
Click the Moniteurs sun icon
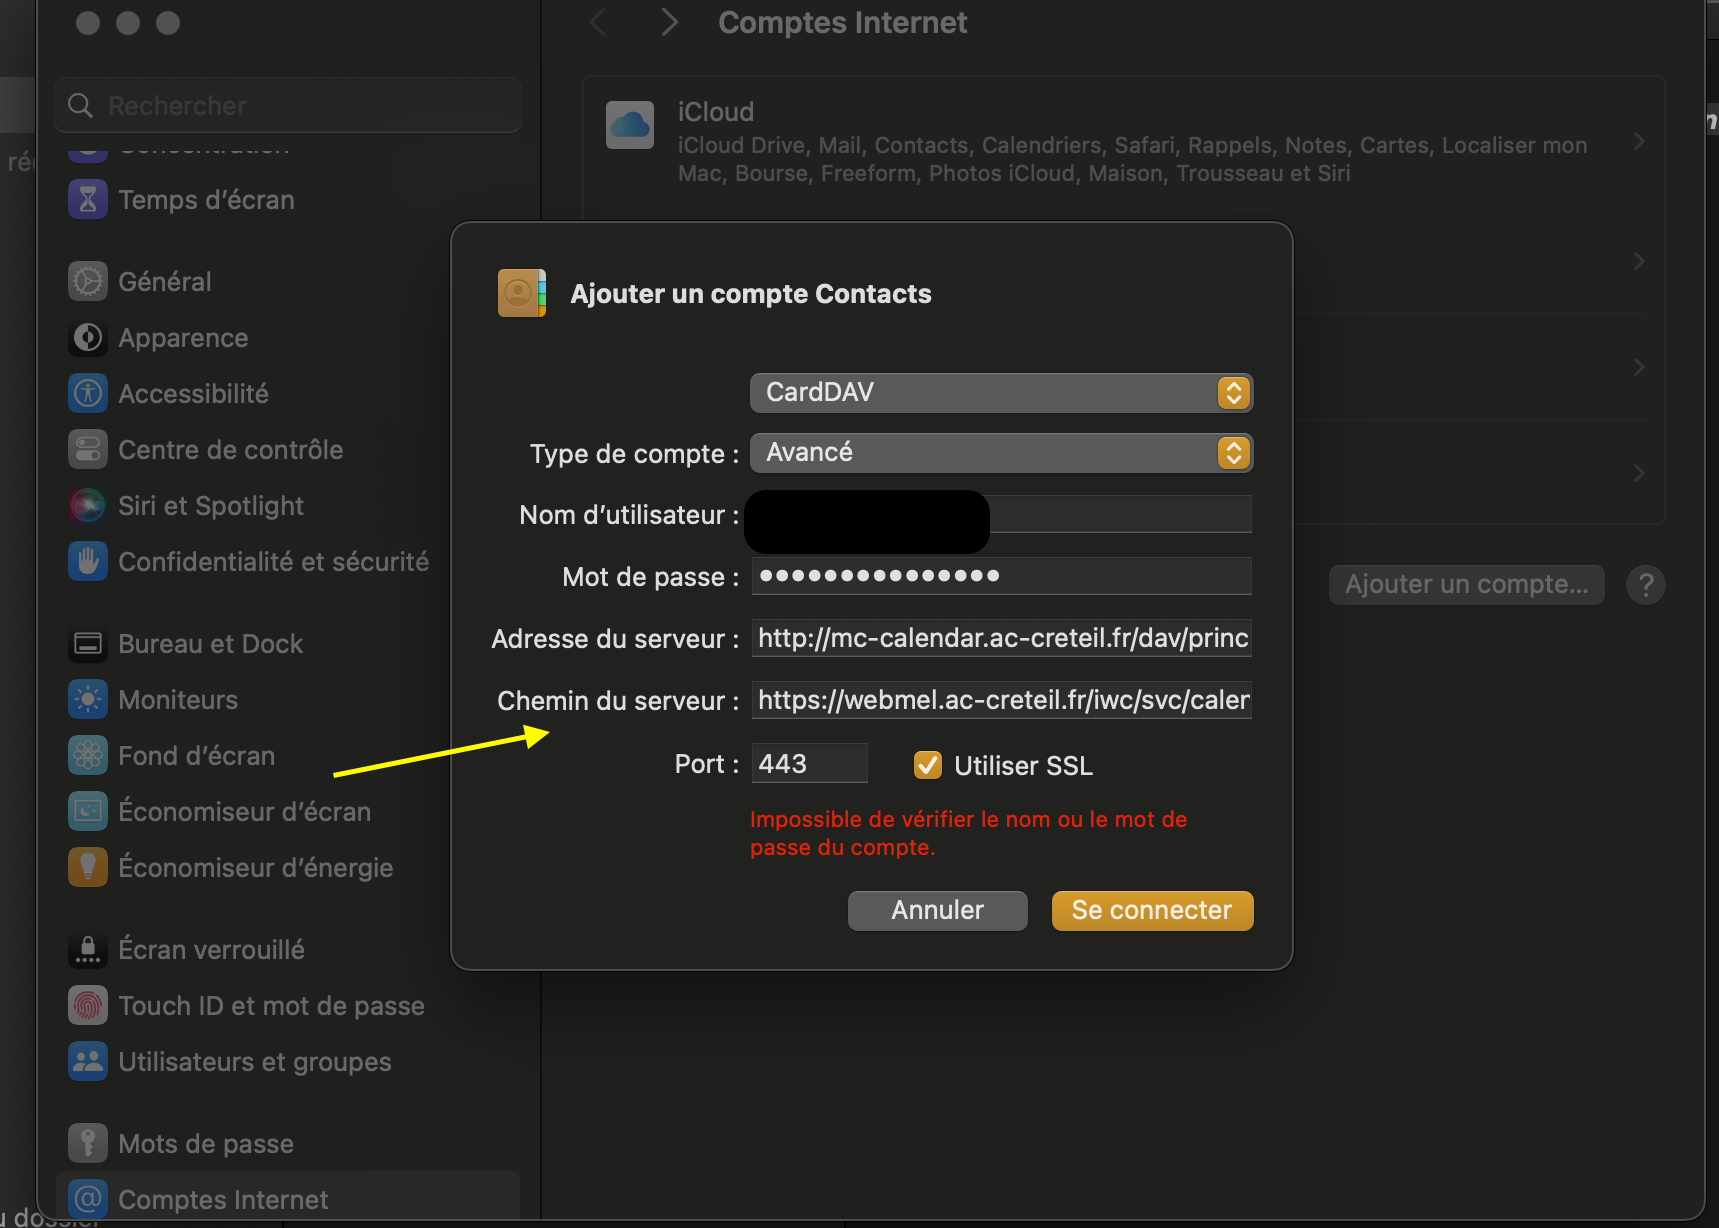[x=88, y=699]
